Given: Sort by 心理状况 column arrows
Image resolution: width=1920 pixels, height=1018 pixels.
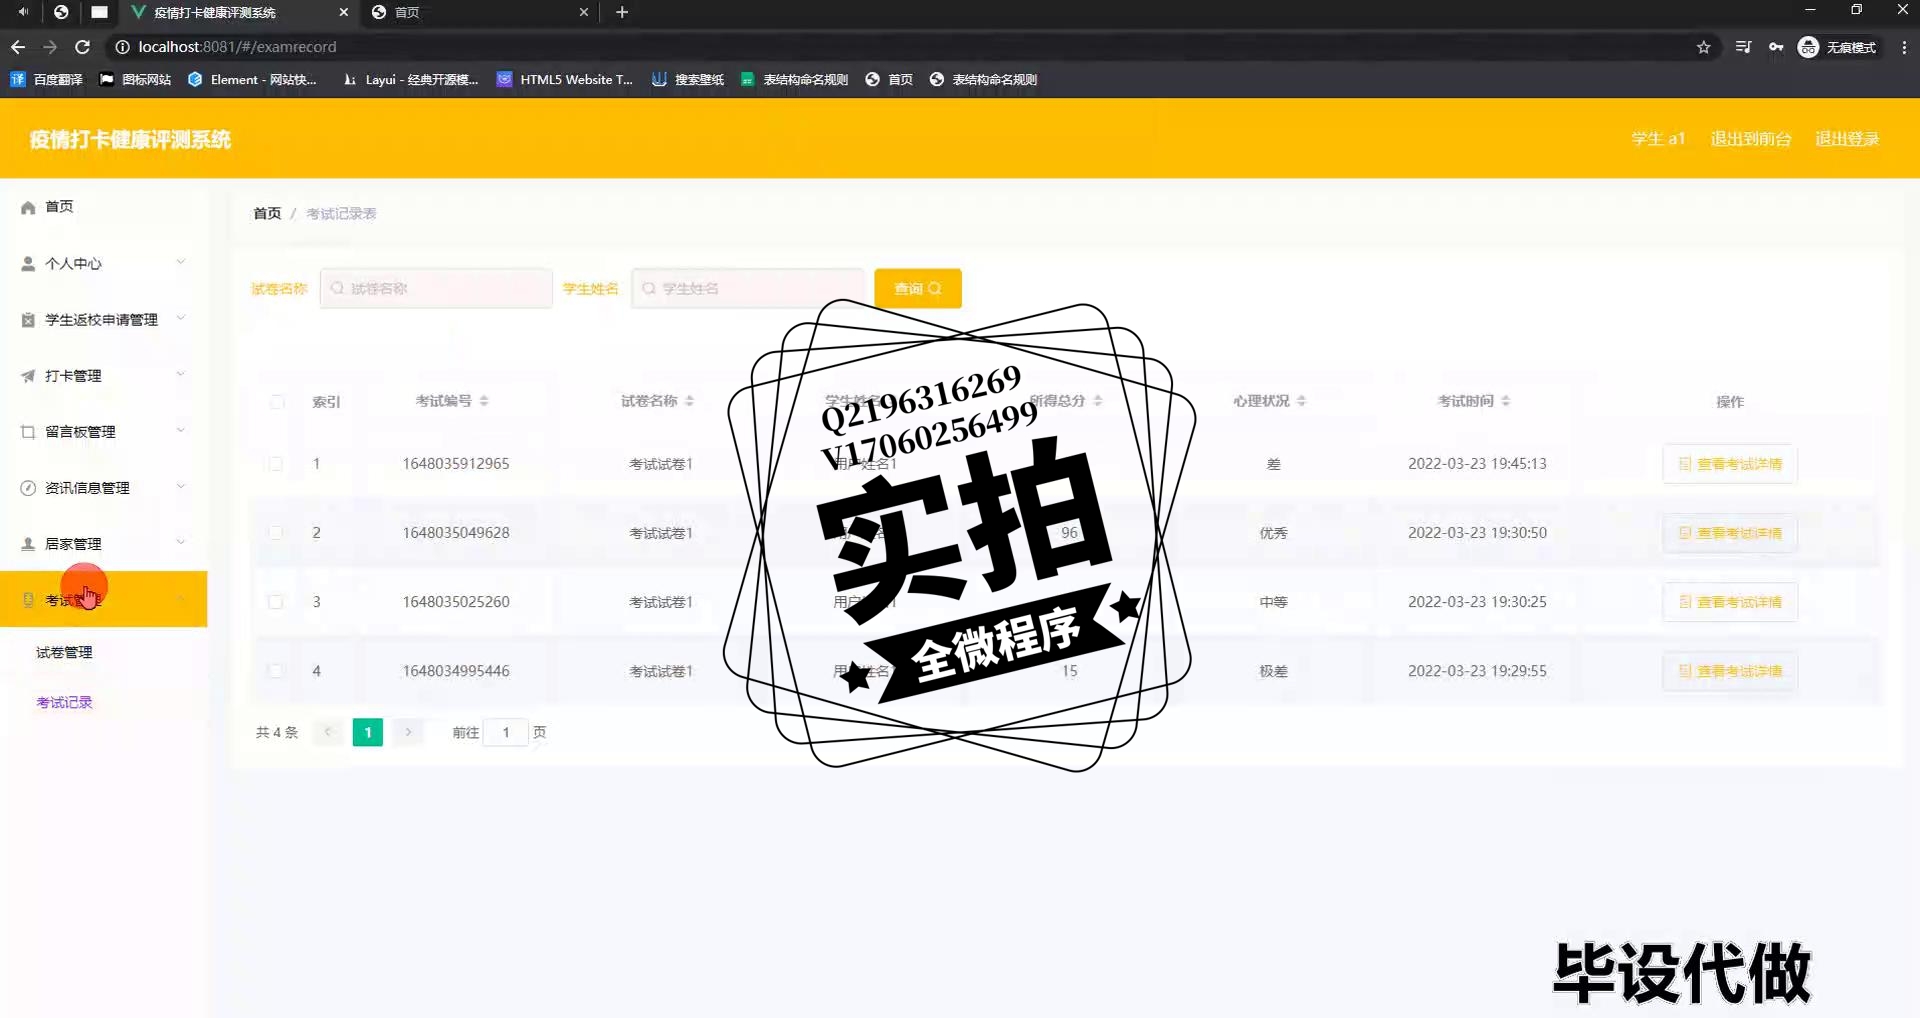Looking at the screenshot, I should [1301, 400].
